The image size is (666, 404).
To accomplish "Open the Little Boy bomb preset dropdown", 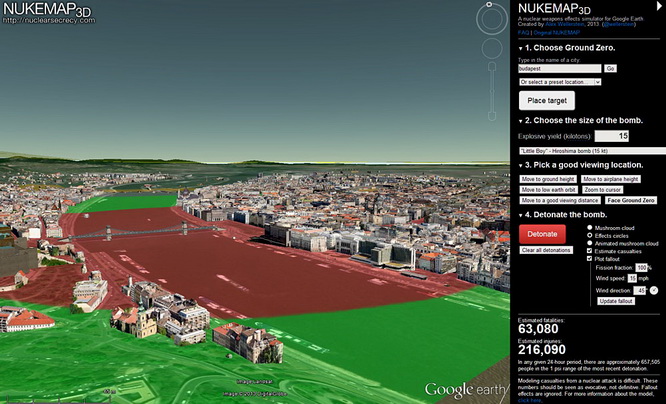I will 593,150.
